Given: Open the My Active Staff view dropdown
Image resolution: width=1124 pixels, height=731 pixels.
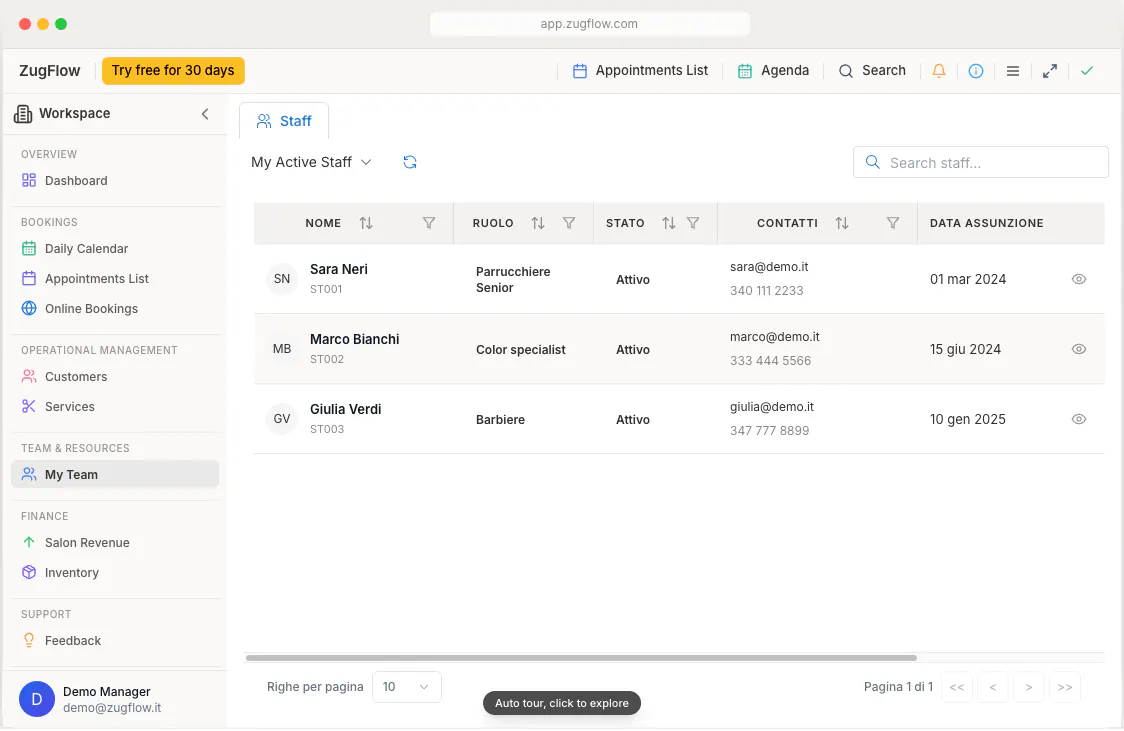Looking at the screenshot, I should coord(311,162).
